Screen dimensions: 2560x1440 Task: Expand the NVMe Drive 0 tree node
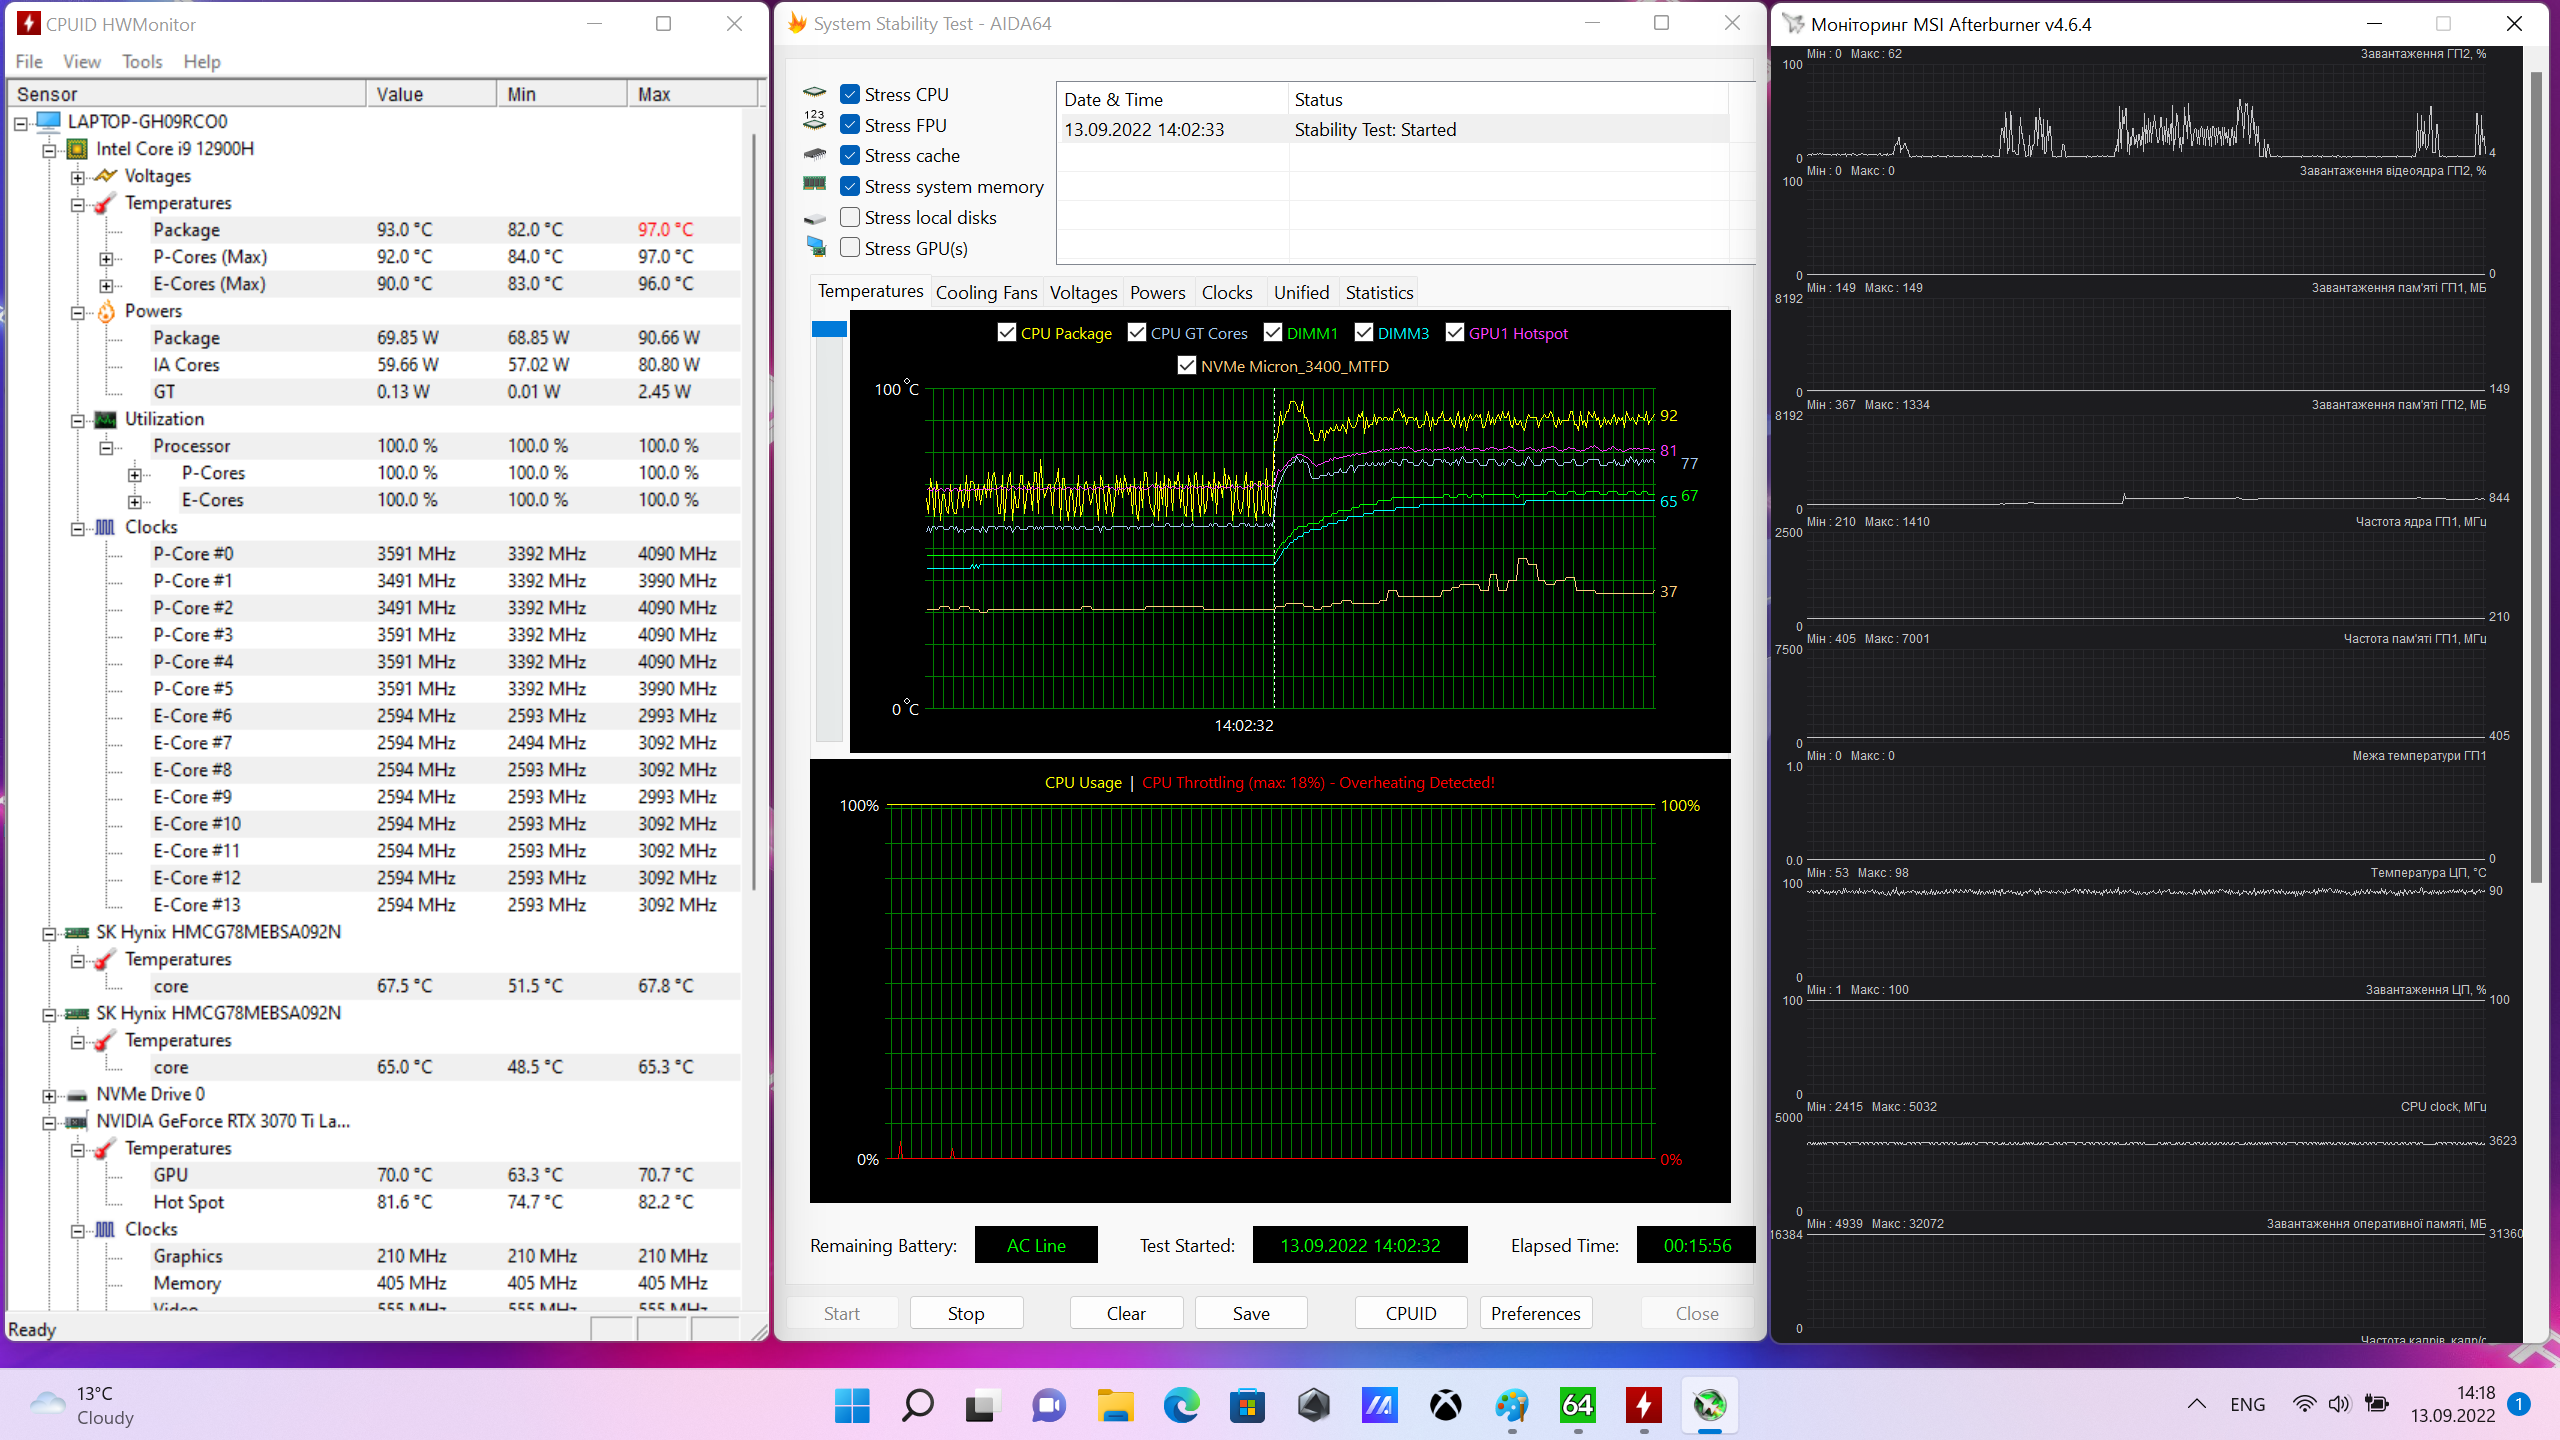pos(49,1095)
